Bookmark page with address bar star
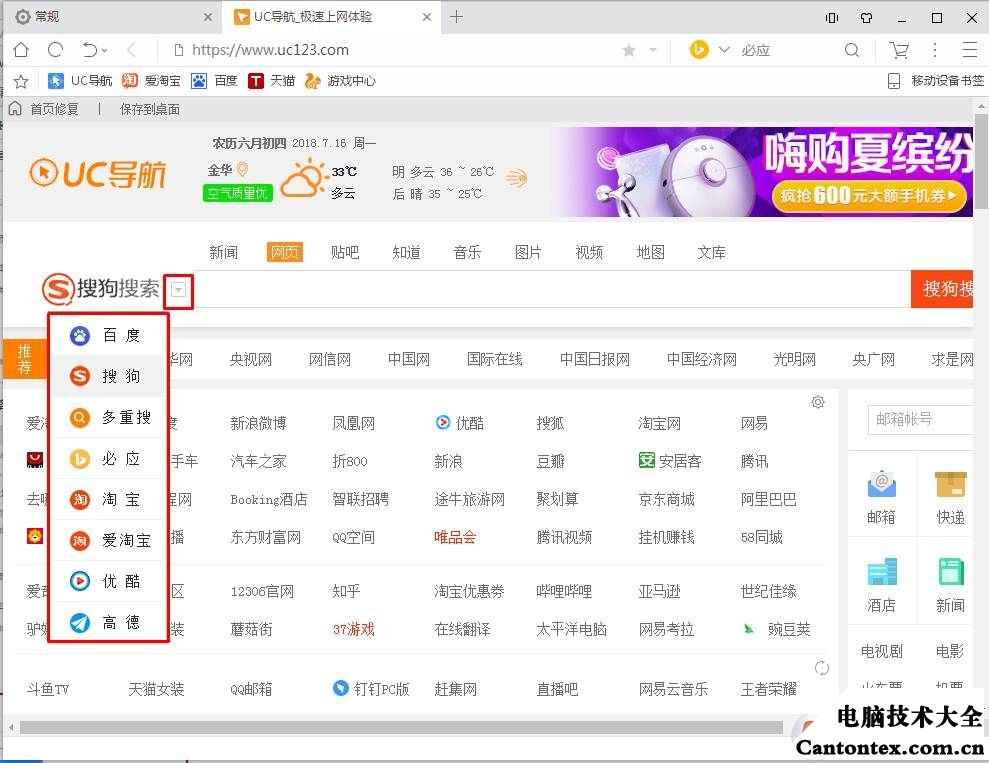The width and height of the screenshot is (989, 763). coord(628,50)
